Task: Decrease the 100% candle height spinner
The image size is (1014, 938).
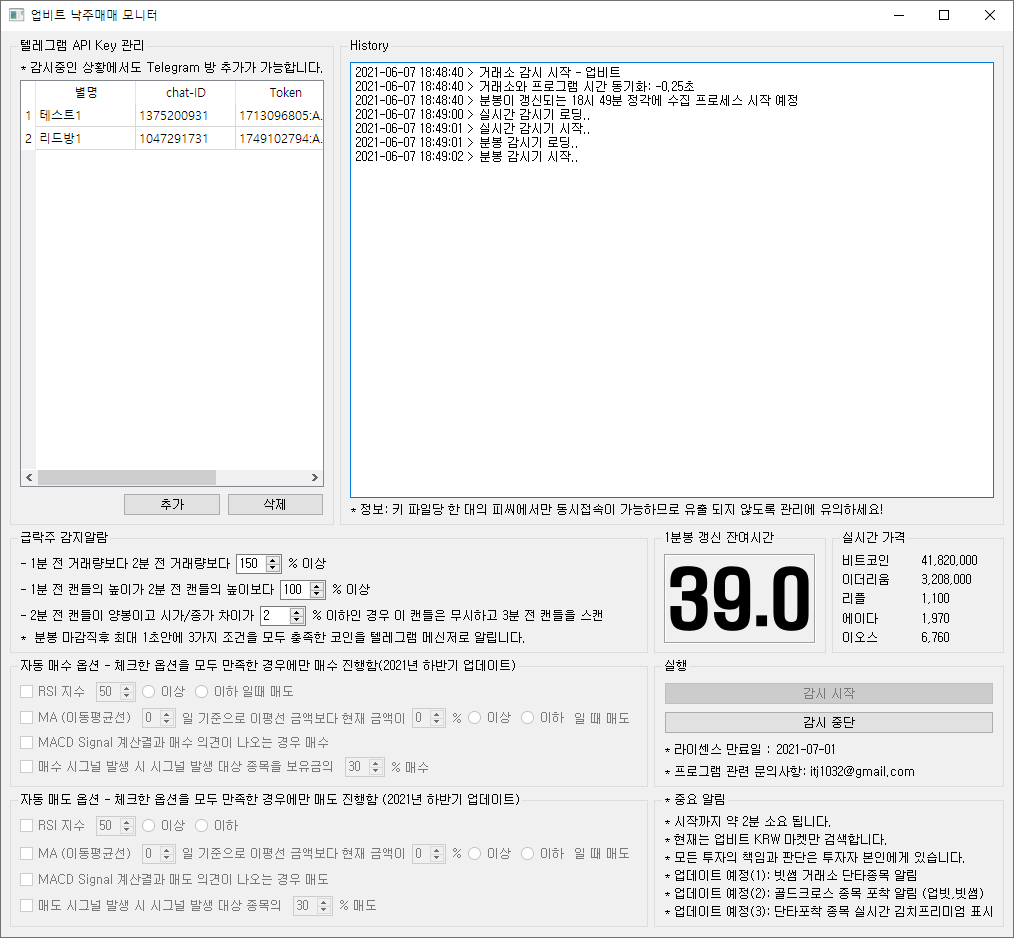Action: 315,594
